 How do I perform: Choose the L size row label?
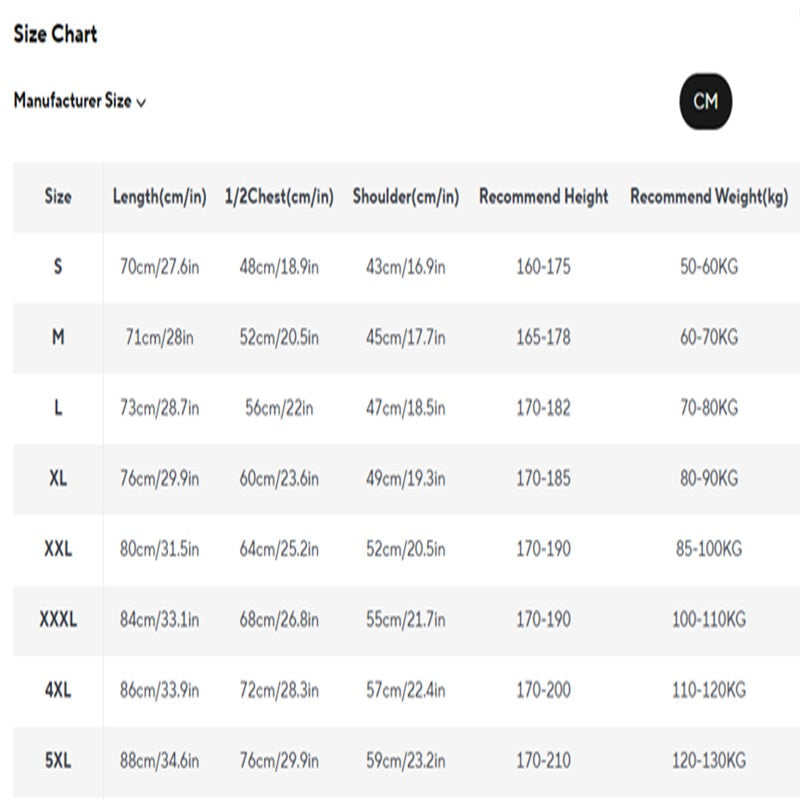(x=58, y=408)
